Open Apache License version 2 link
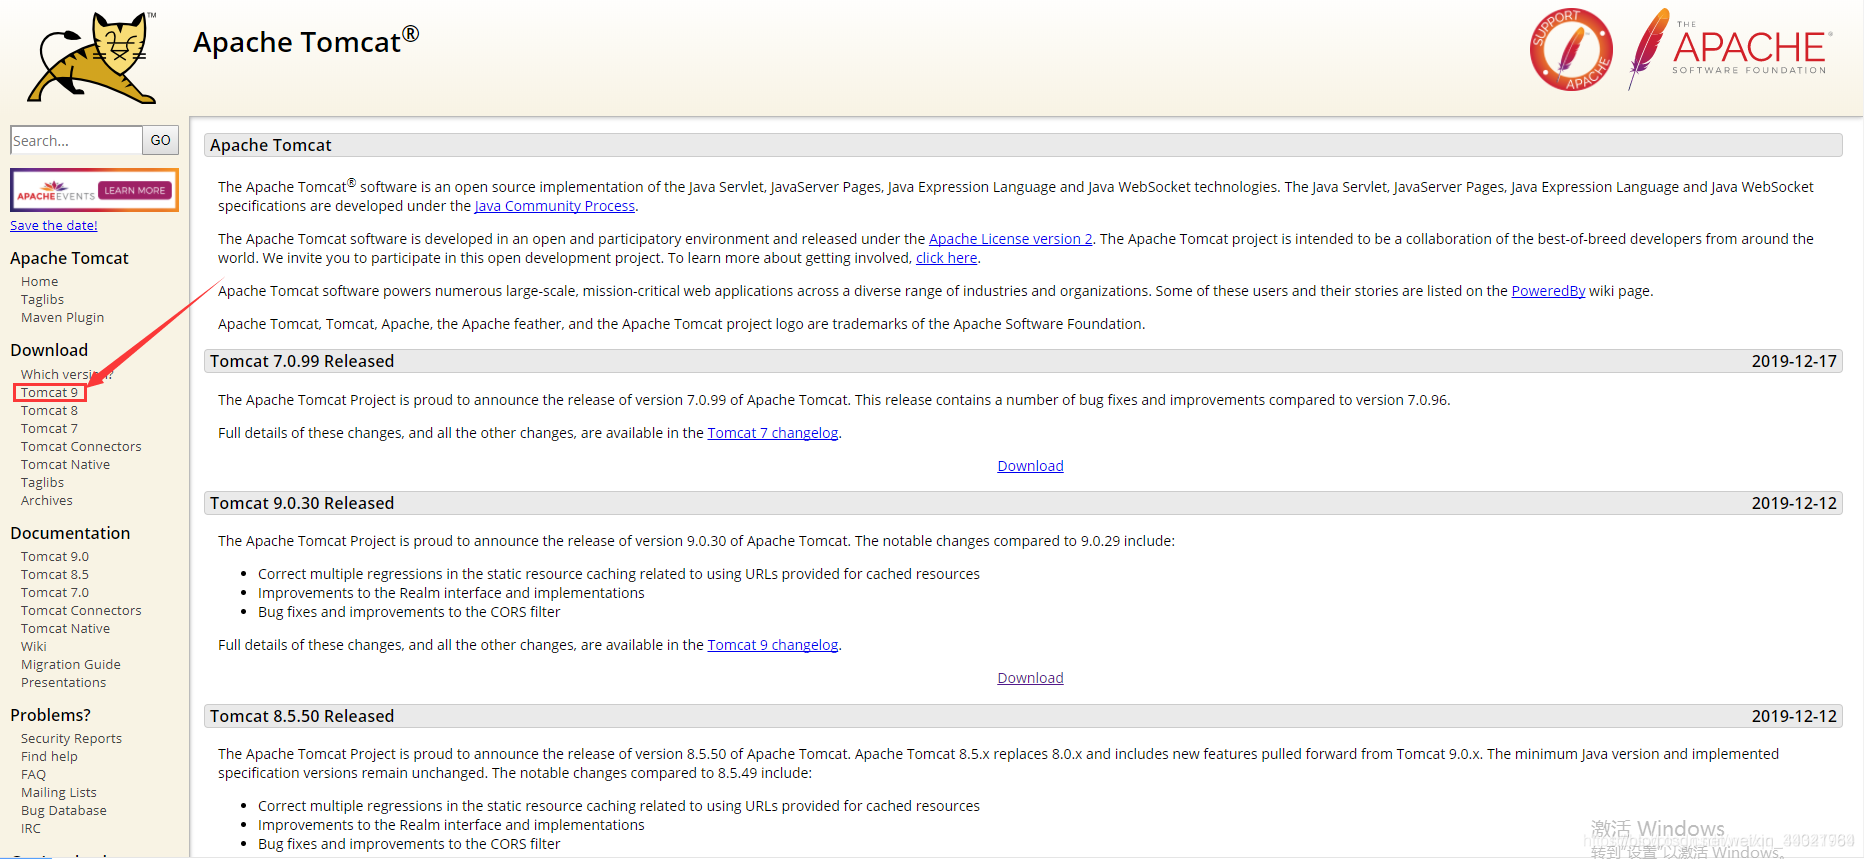1864x859 pixels. click(1011, 239)
